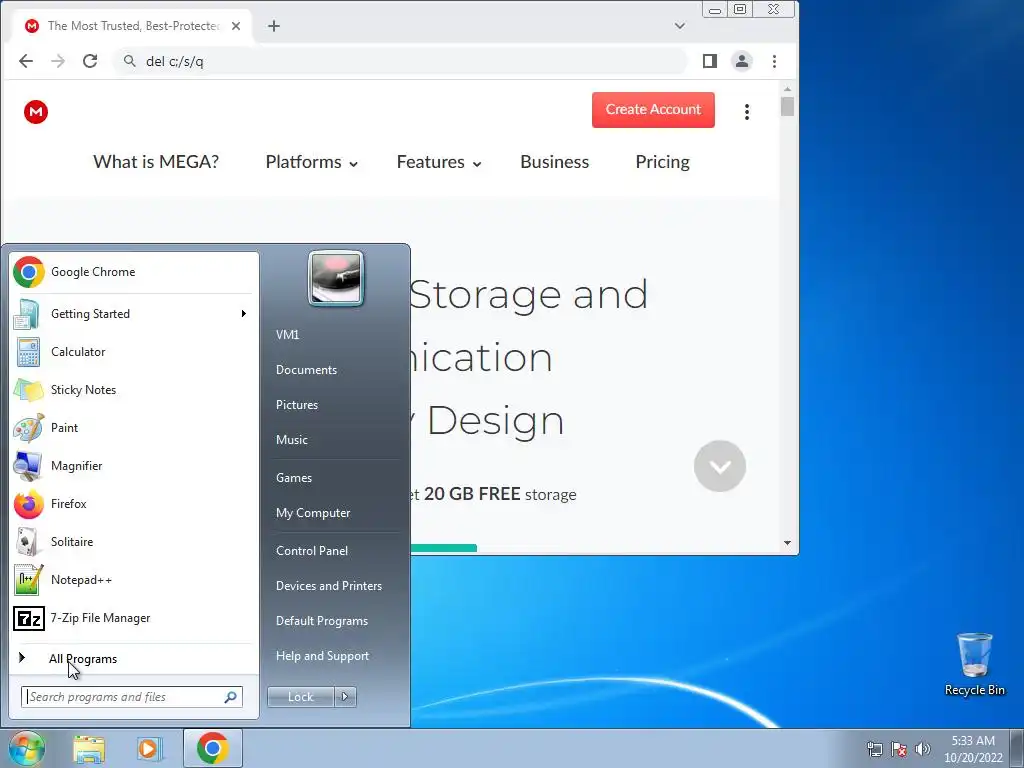This screenshot has height=768, width=1024.
Task: Click the user account picture in Start menu
Action: tap(336, 278)
